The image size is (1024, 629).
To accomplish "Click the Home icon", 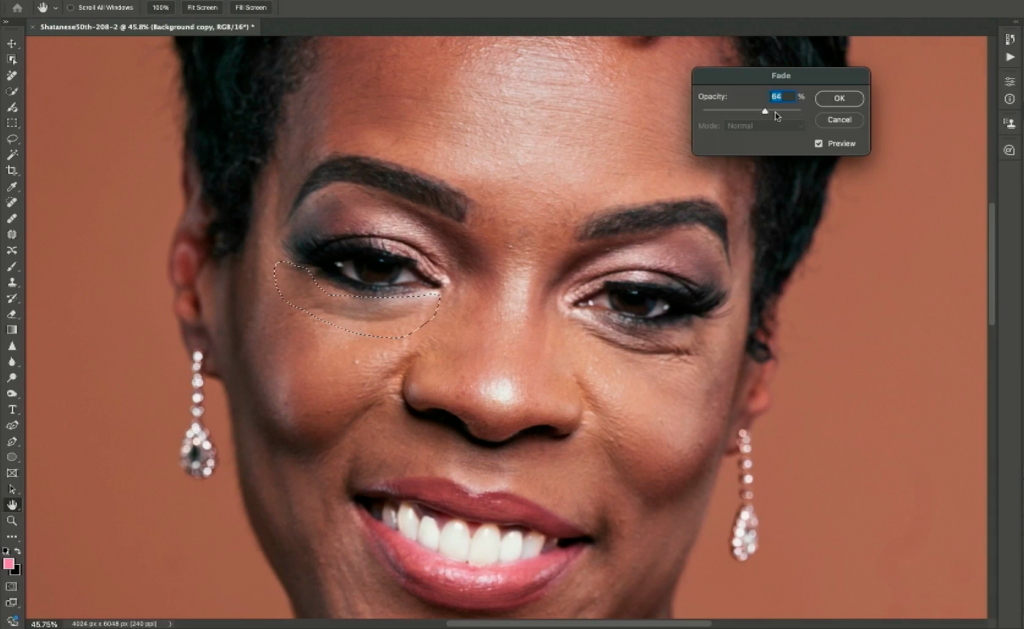I will [x=17, y=7].
